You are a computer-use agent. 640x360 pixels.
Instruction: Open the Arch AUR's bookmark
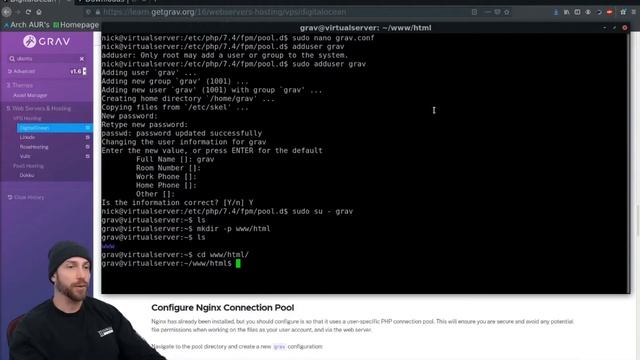point(26,25)
